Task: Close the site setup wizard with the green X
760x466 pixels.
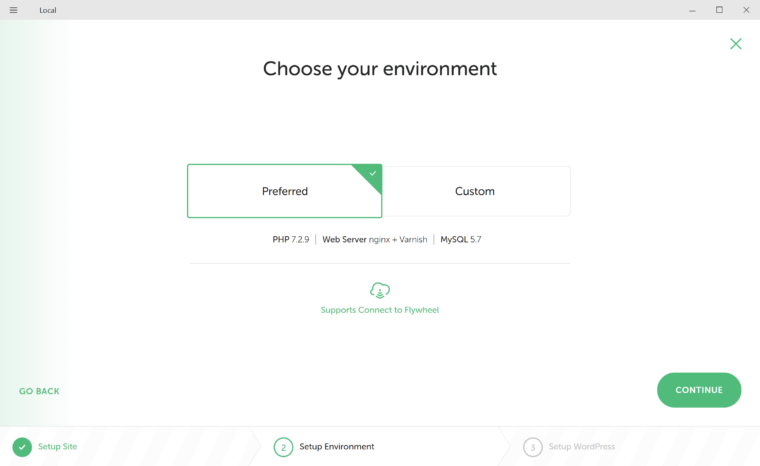Action: [736, 44]
